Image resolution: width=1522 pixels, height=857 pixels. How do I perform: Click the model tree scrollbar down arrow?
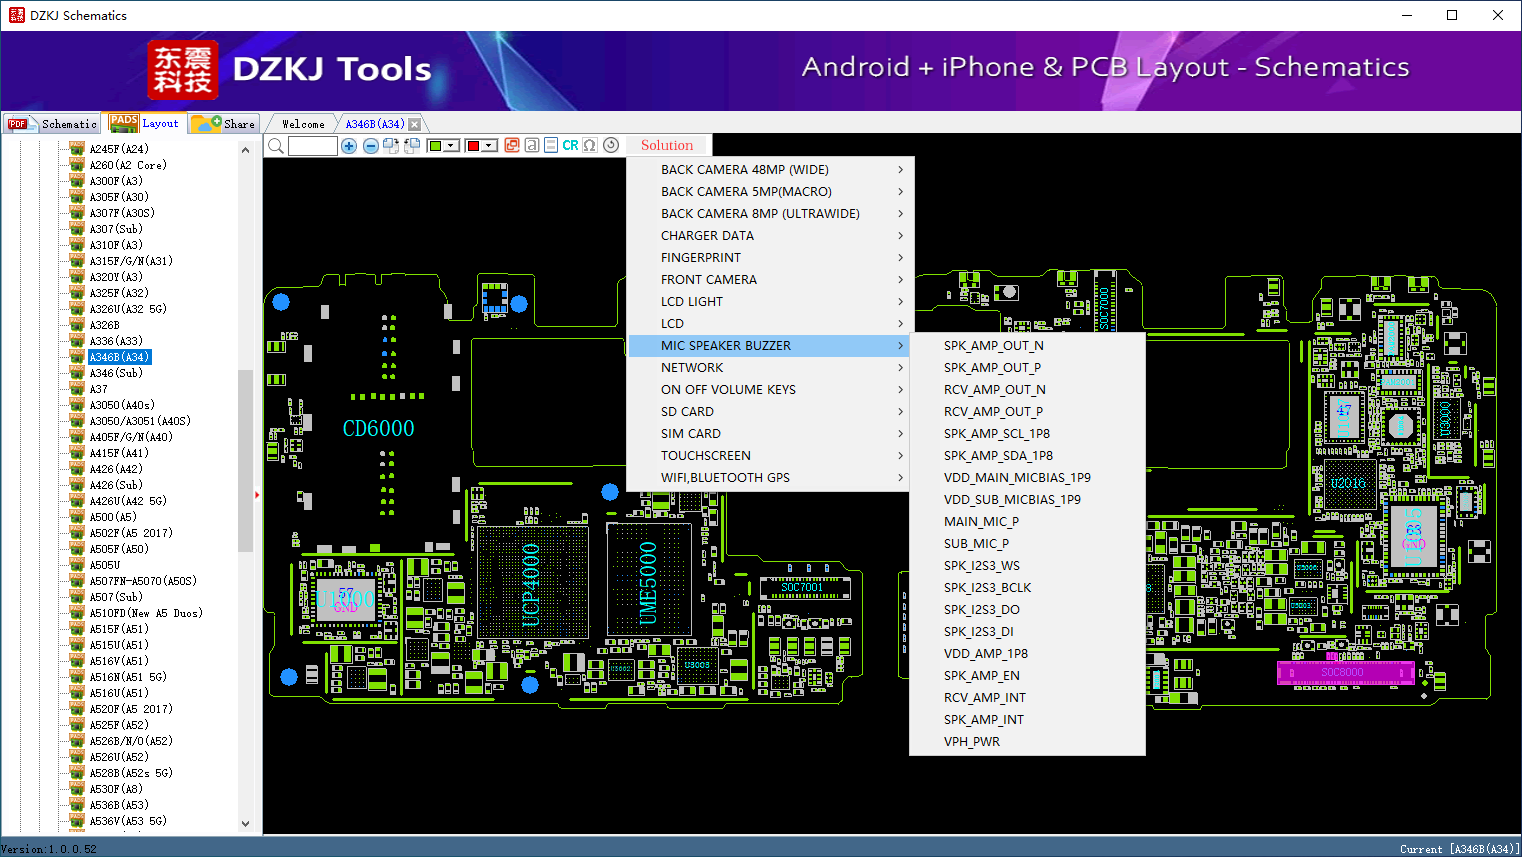(x=245, y=824)
